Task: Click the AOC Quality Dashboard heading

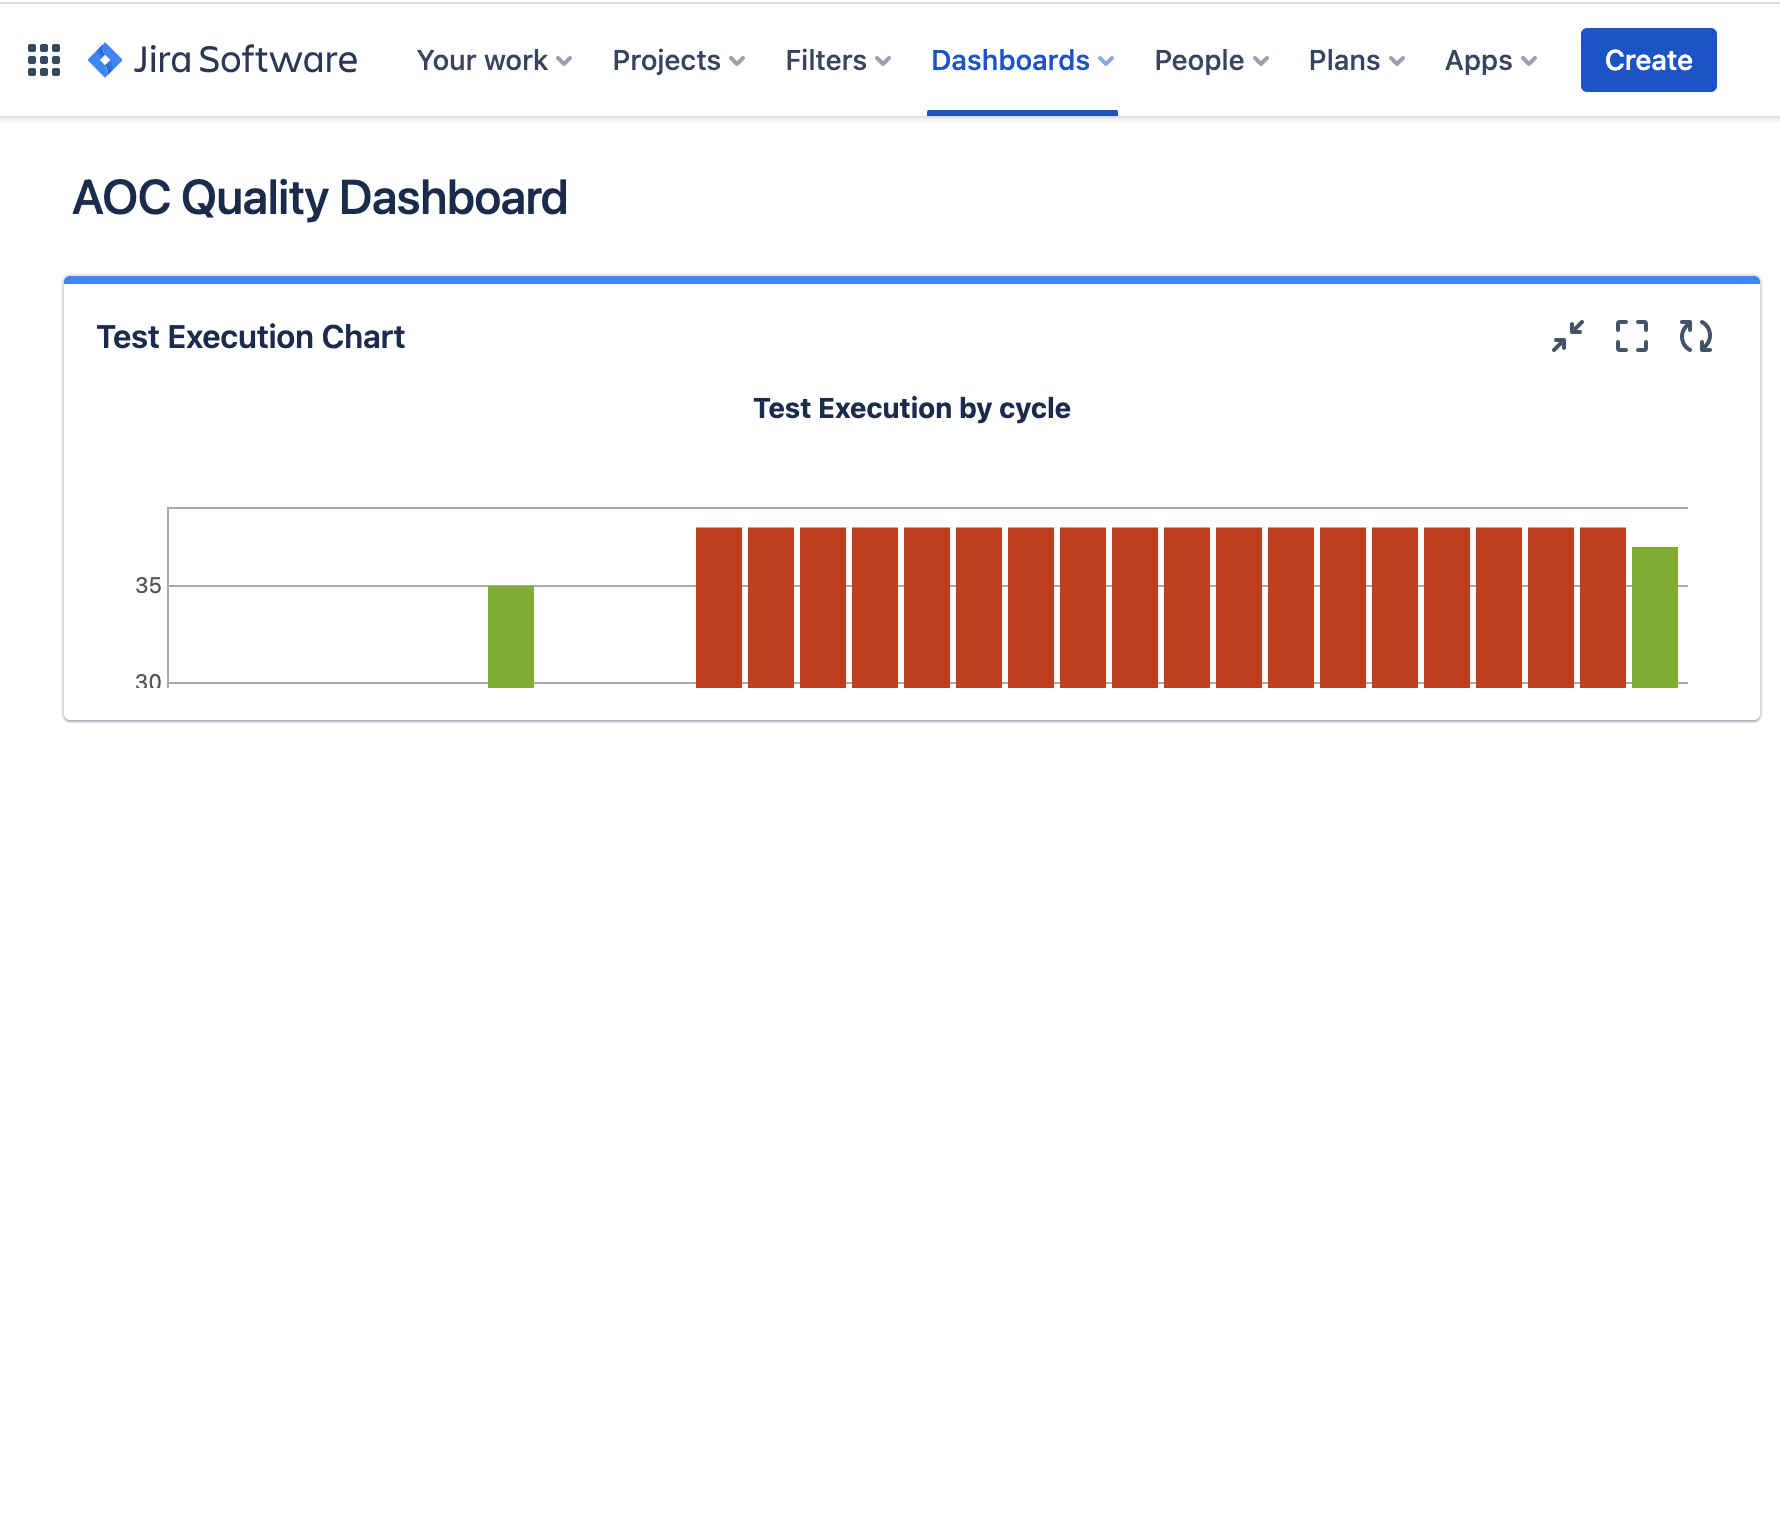Action: coord(320,198)
